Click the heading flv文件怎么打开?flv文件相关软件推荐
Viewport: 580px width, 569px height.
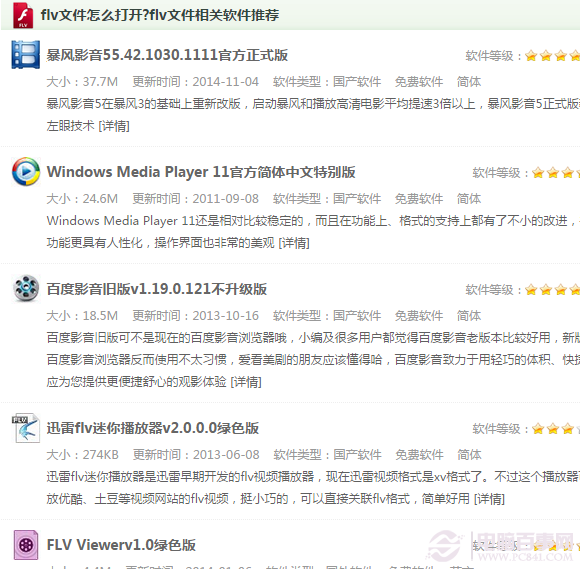[160, 16]
